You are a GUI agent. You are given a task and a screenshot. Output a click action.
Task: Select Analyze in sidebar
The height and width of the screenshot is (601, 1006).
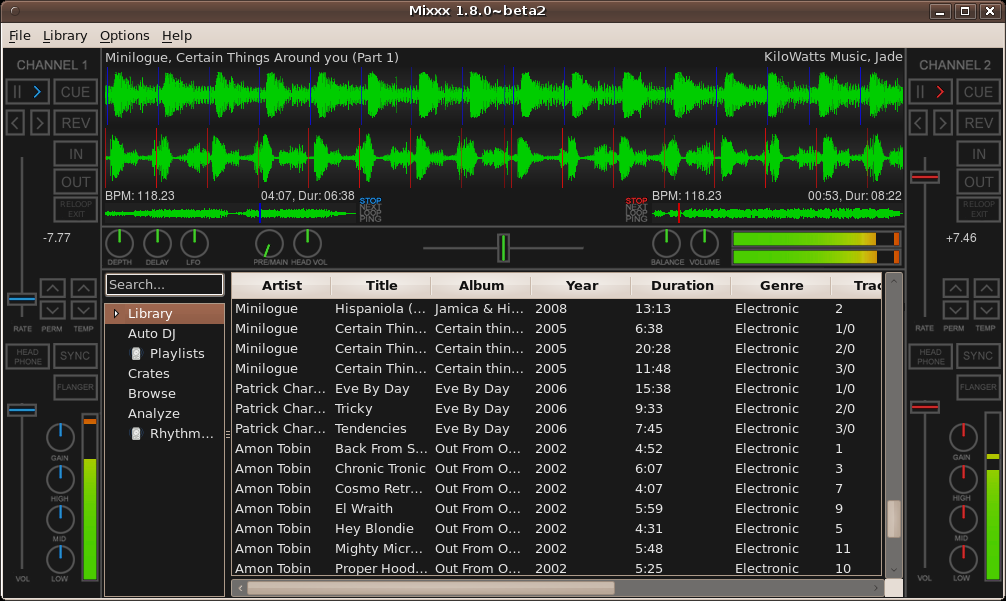tap(153, 414)
